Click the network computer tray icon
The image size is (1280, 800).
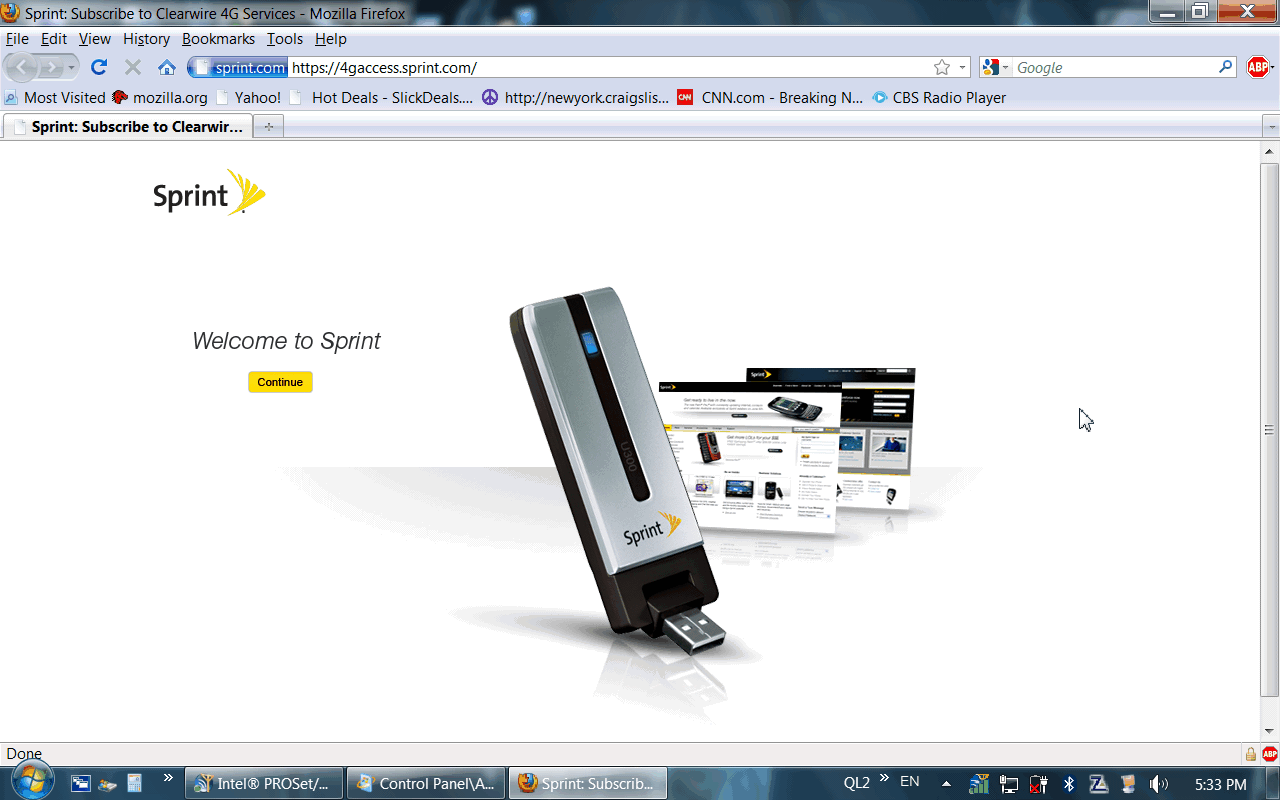[x=1009, y=783]
